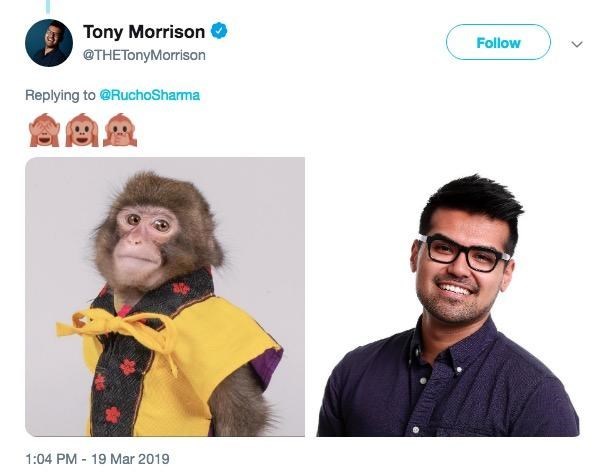Click the blue thread line above the avatar
The width and height of the screenshot is (610, 473).
(48, 6)
